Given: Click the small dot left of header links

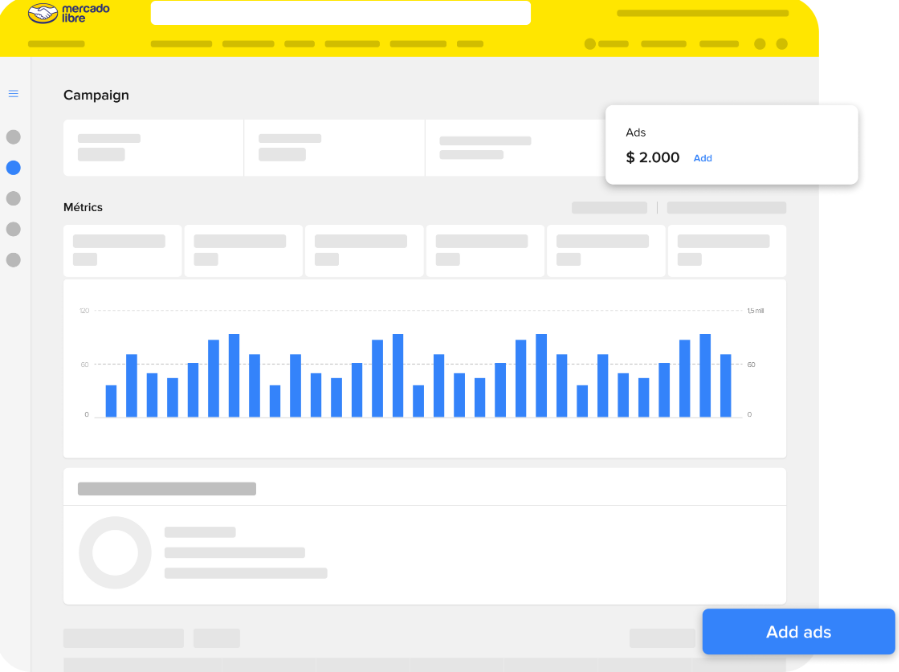Looking at the screenshot, I should pyautogui.click(x=590, y=44).
